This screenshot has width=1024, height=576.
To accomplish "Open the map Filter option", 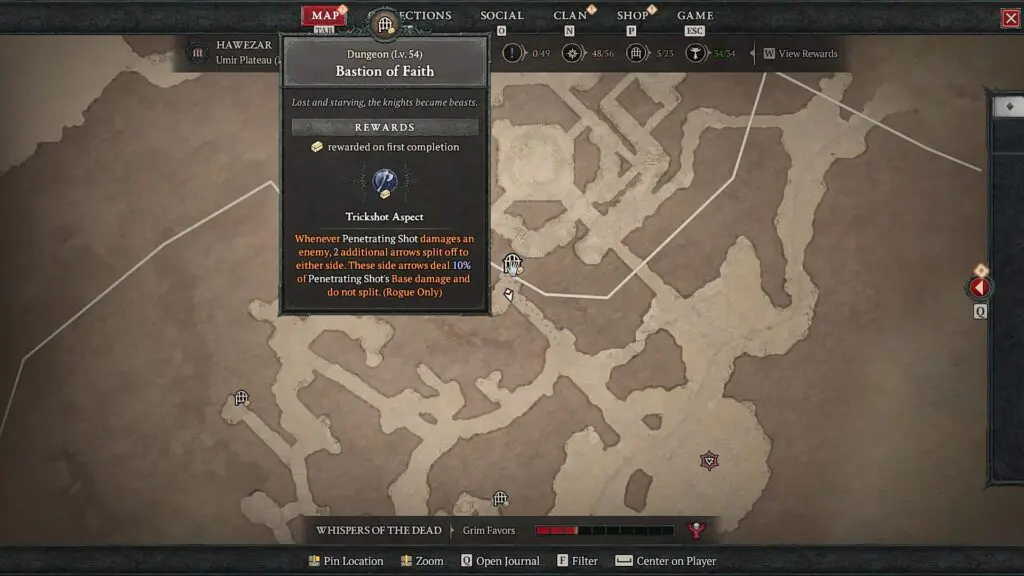I will click(x=577, y=561).
